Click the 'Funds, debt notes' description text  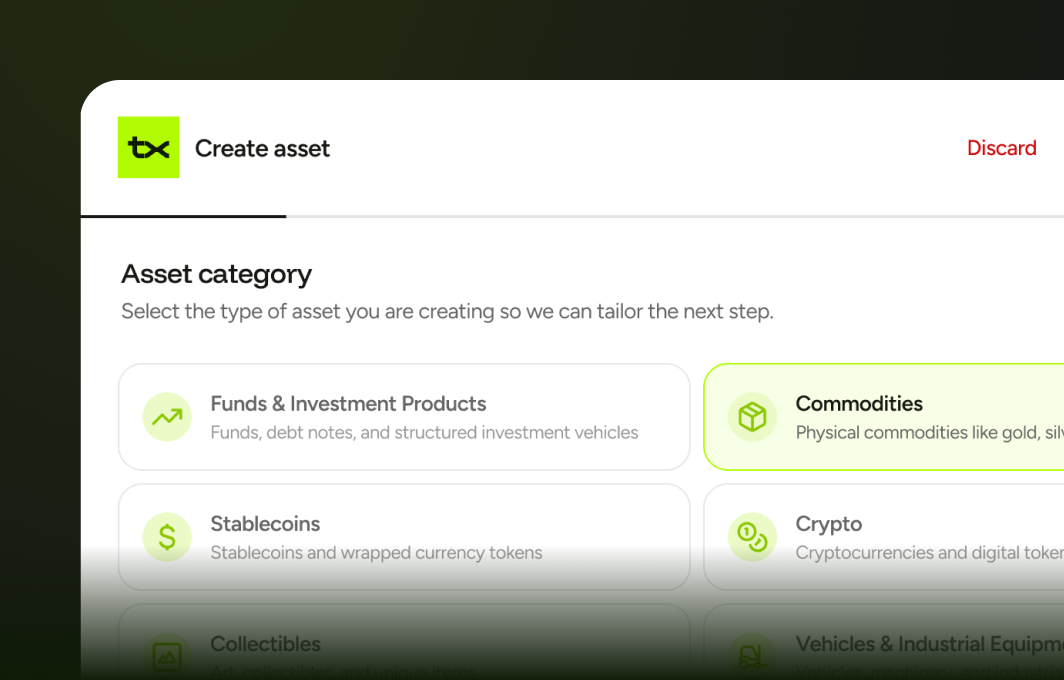[x=424, y=433]
